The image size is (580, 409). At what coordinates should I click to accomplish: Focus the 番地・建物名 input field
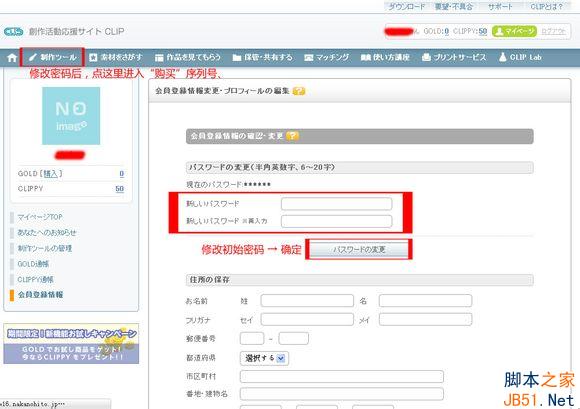(342, 394)
